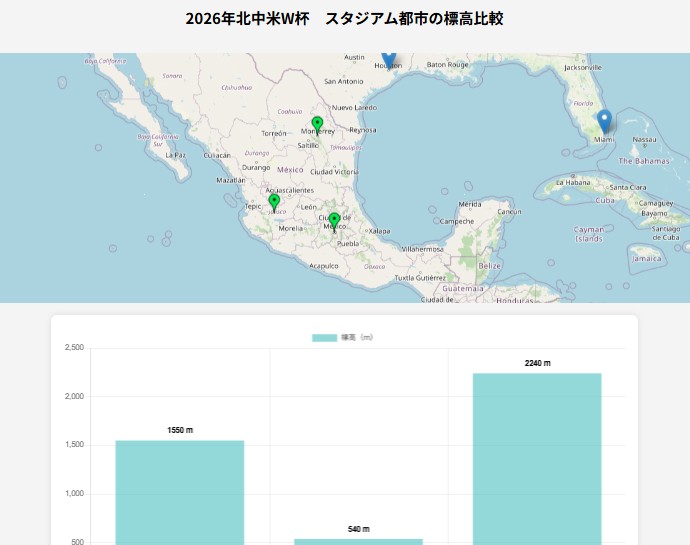Click the blue Miami map marker
690x545 pixels.
604,121
